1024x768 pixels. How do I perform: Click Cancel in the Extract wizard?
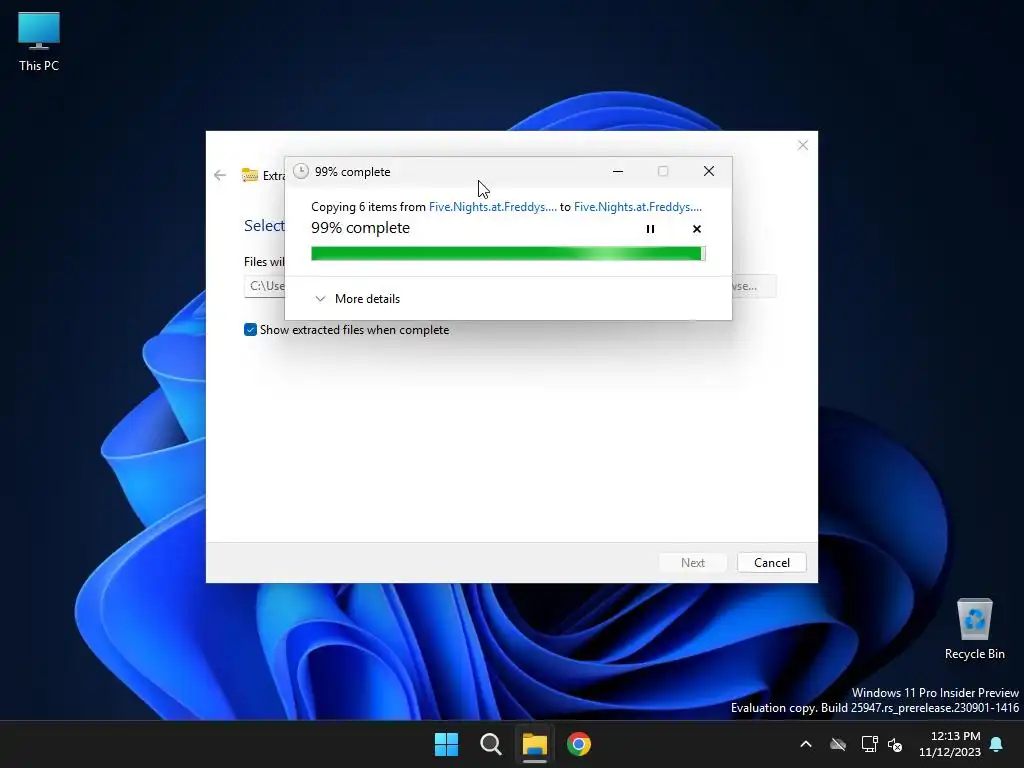tap(771, 563)
